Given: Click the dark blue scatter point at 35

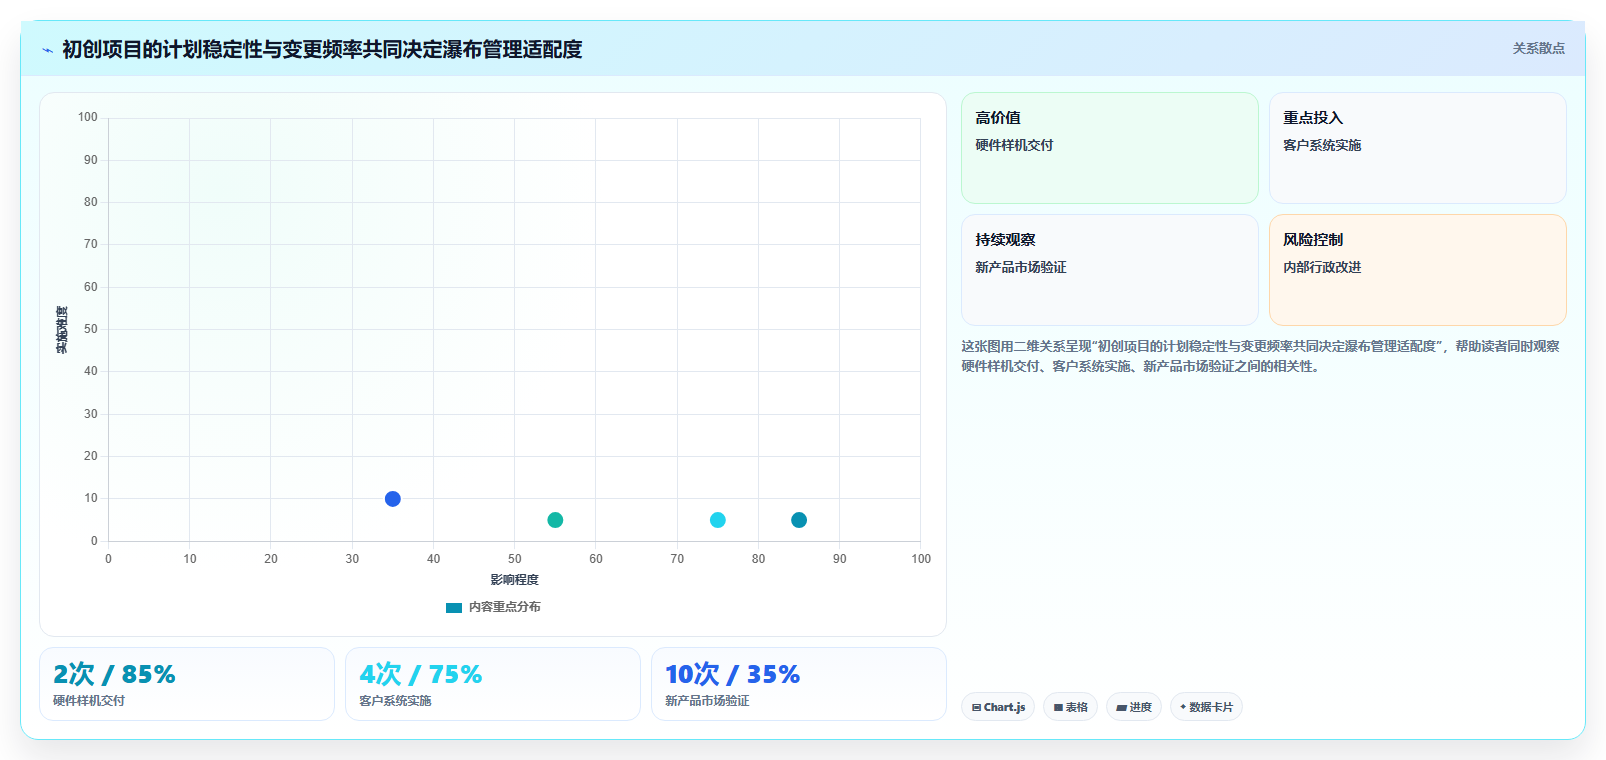Looking at the screenshot, I should tap(393, 499).
